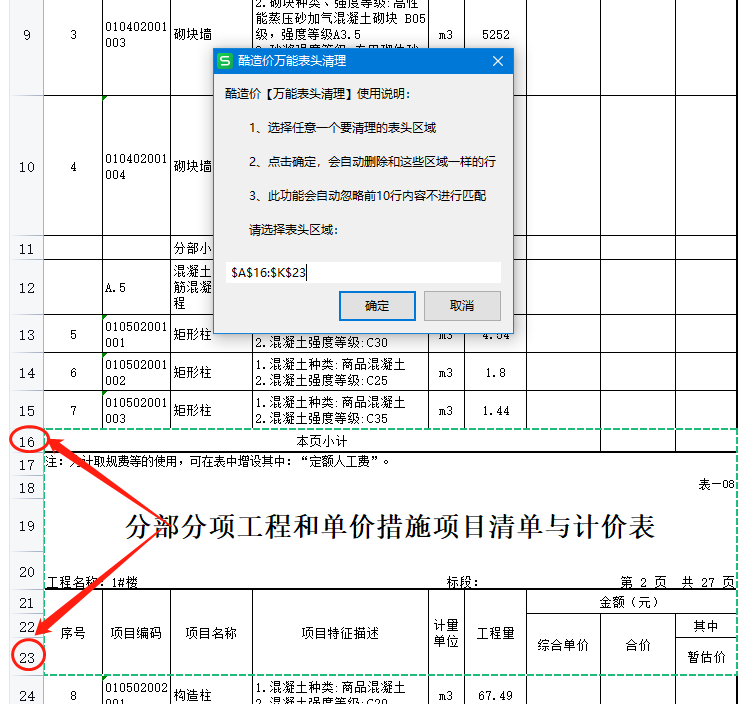Screen dimensions: 746x704
Task: Click the large title 分部分项工程和单价措施项目清单与计价表
Action: [391, 526]
